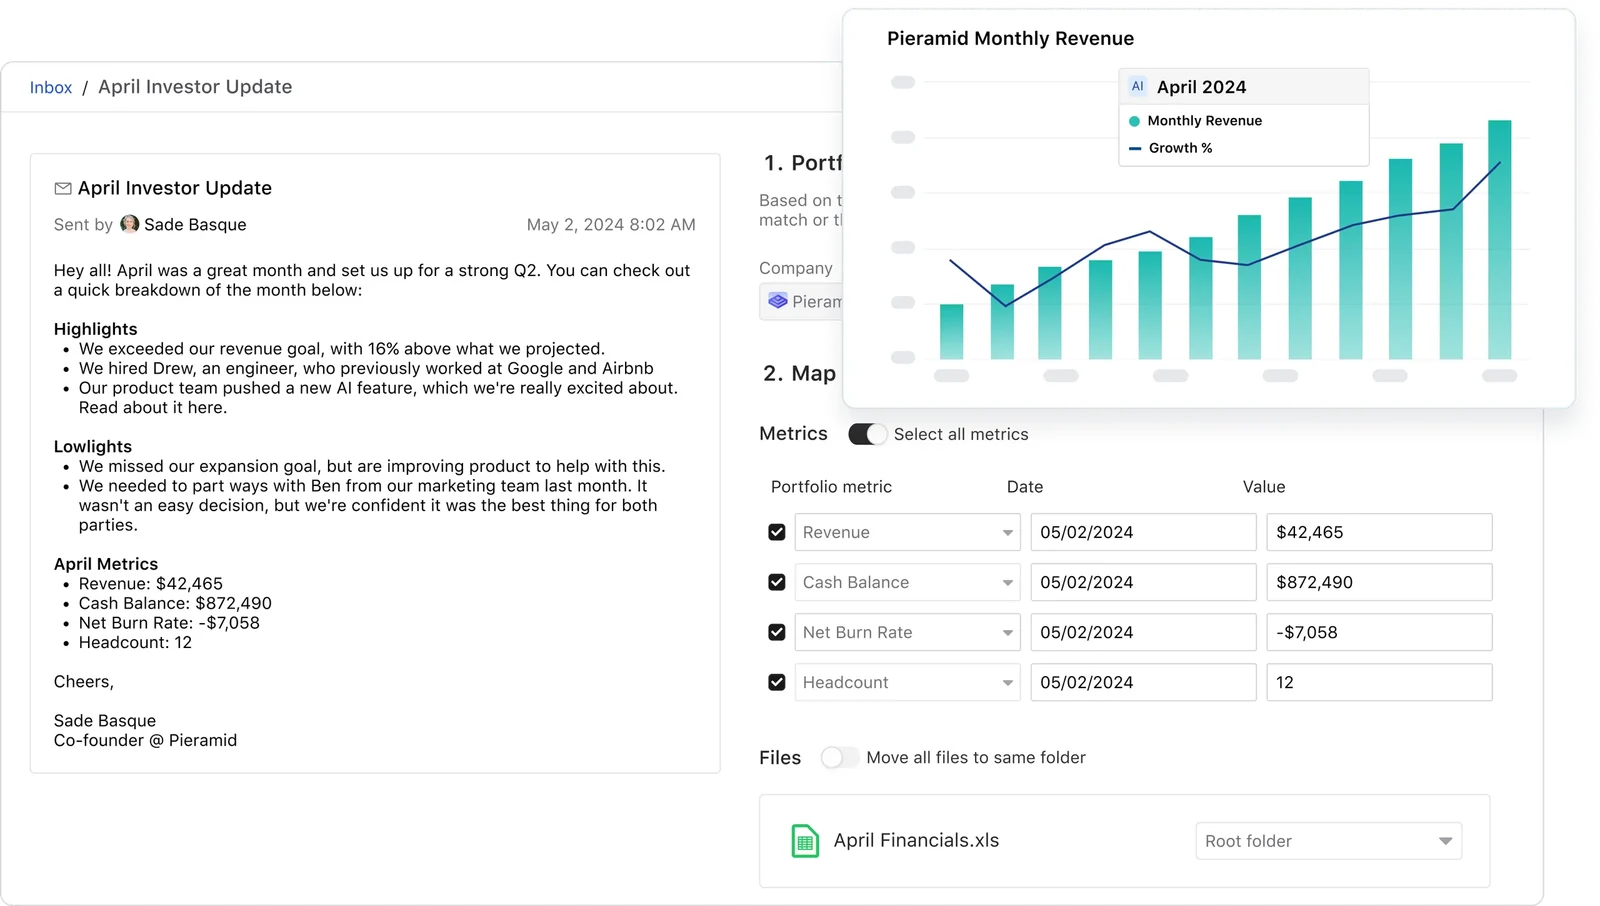Screen dimensions: 1600x906
Task: Open the Revenue portfolio metric dropdown
Action: [907, 532]
